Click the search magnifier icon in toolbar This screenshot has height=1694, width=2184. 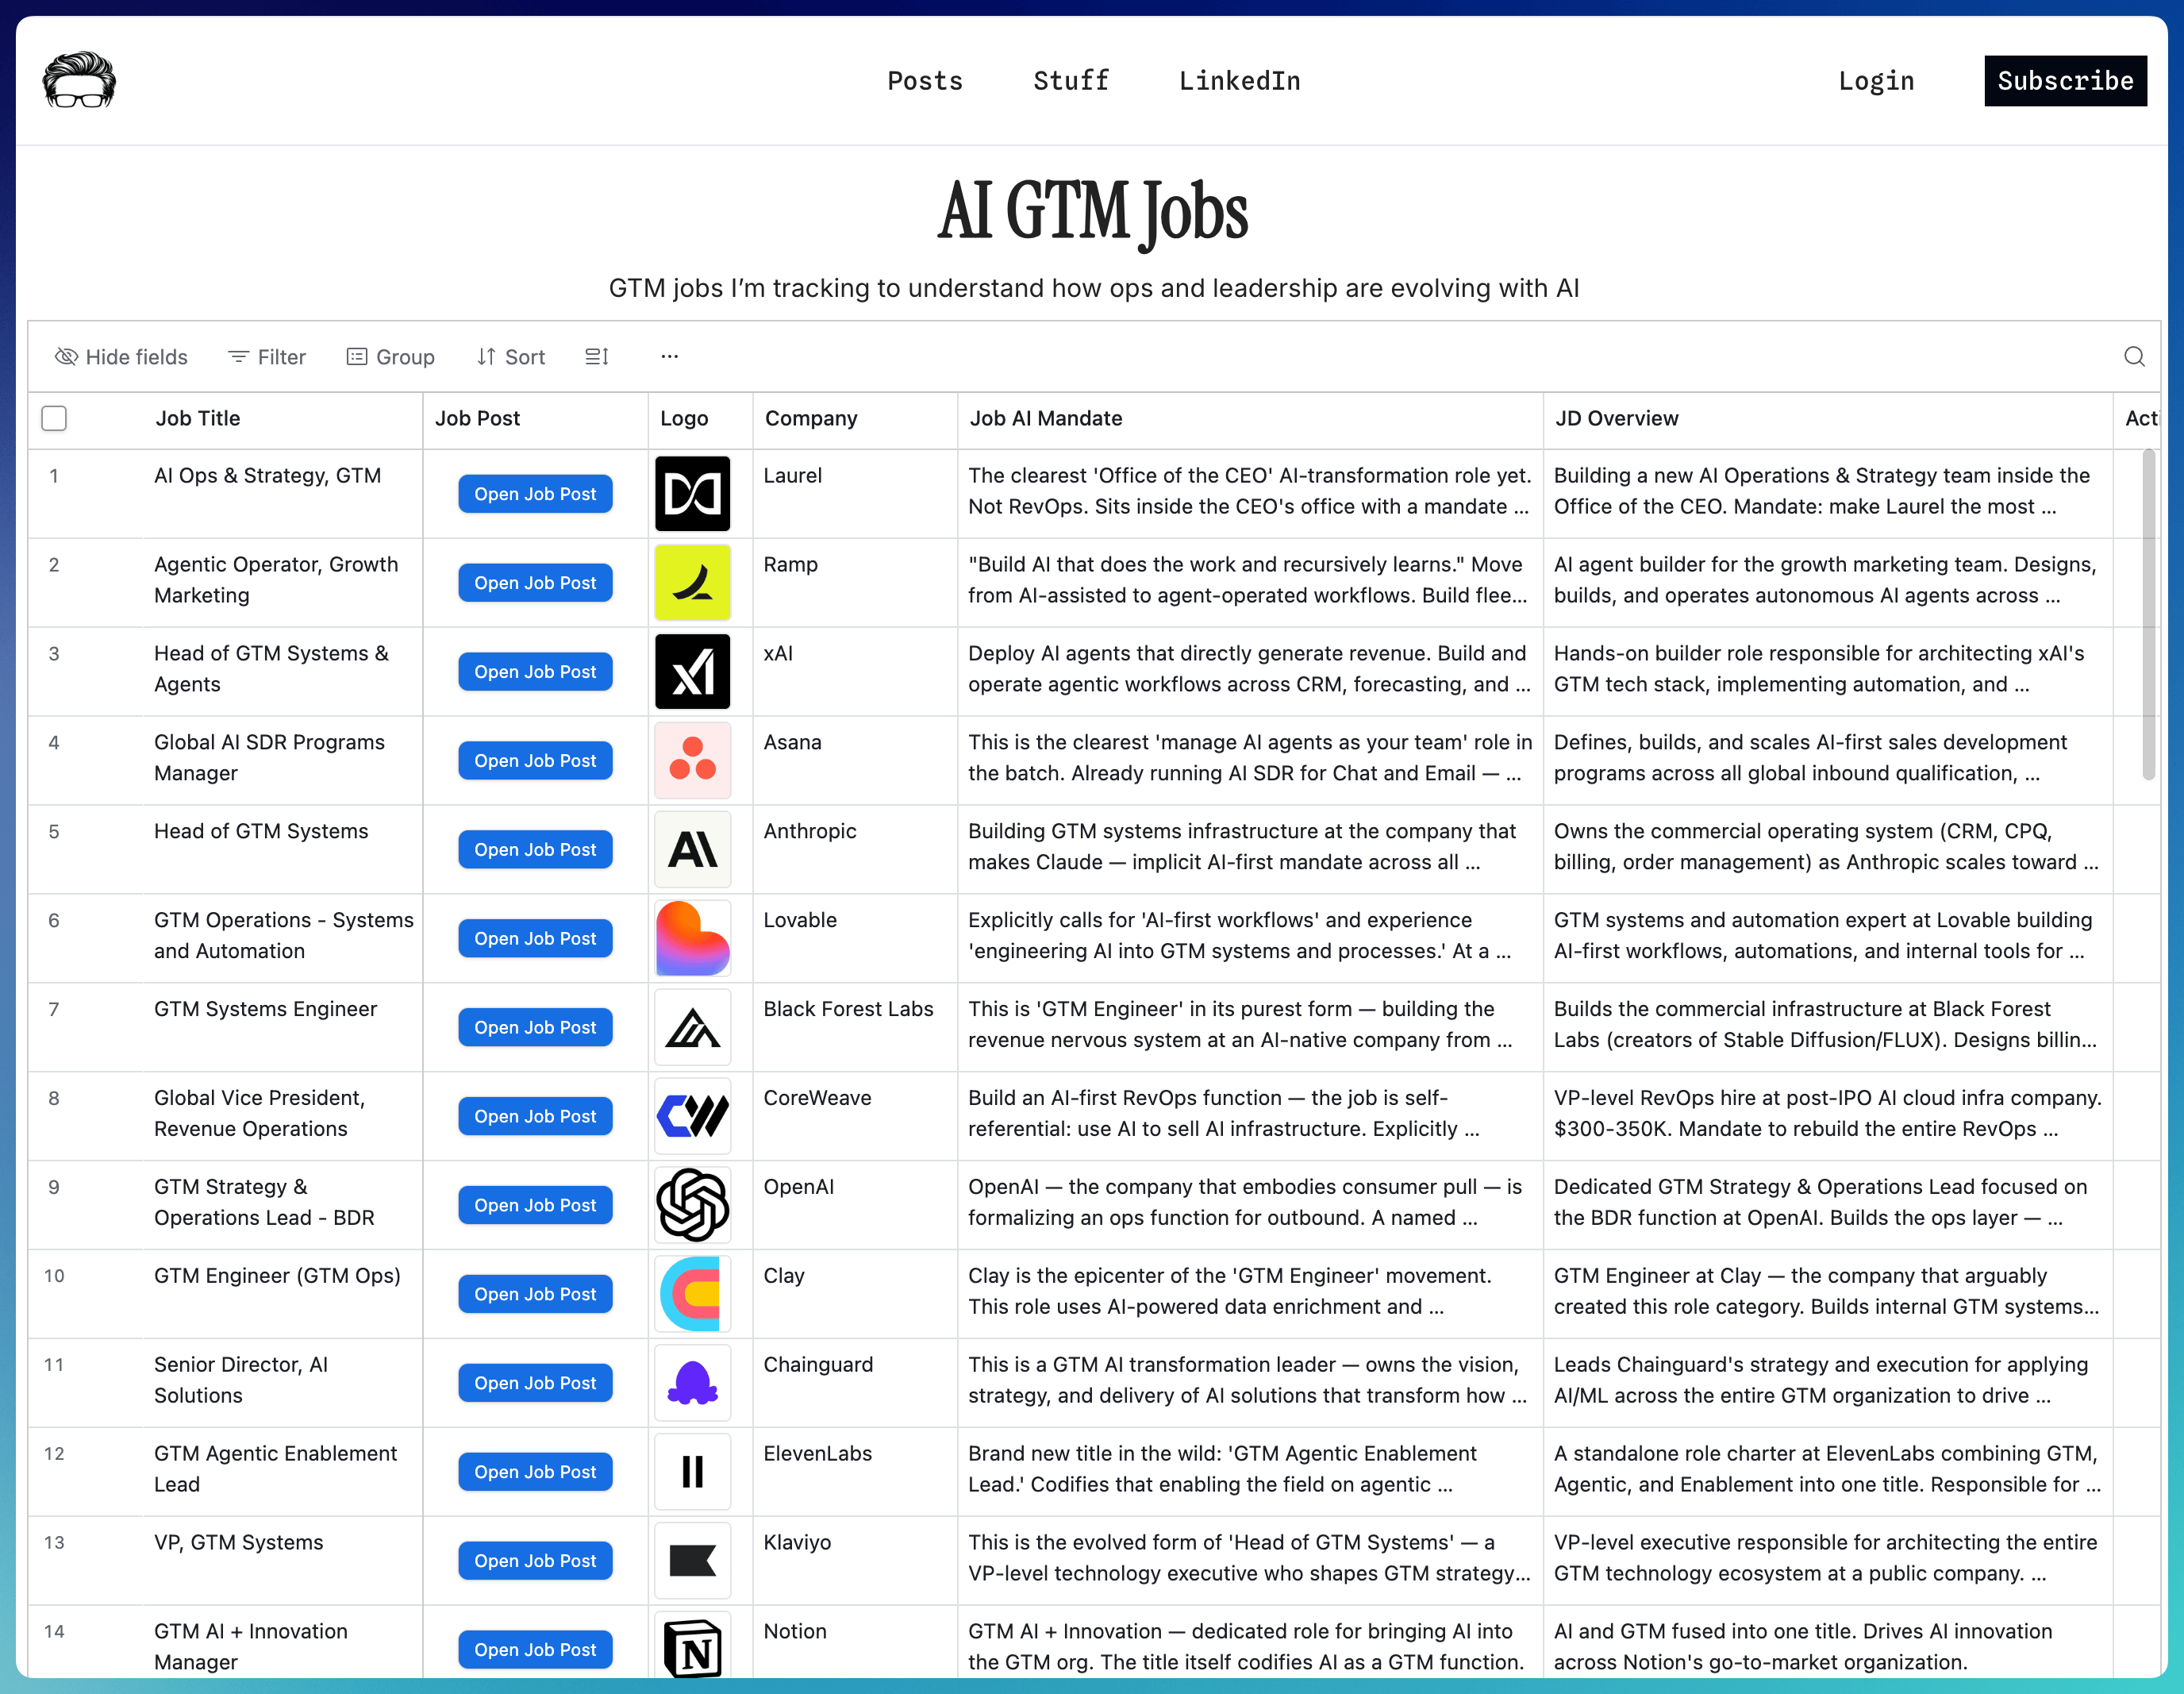[x=2134, y=357]
